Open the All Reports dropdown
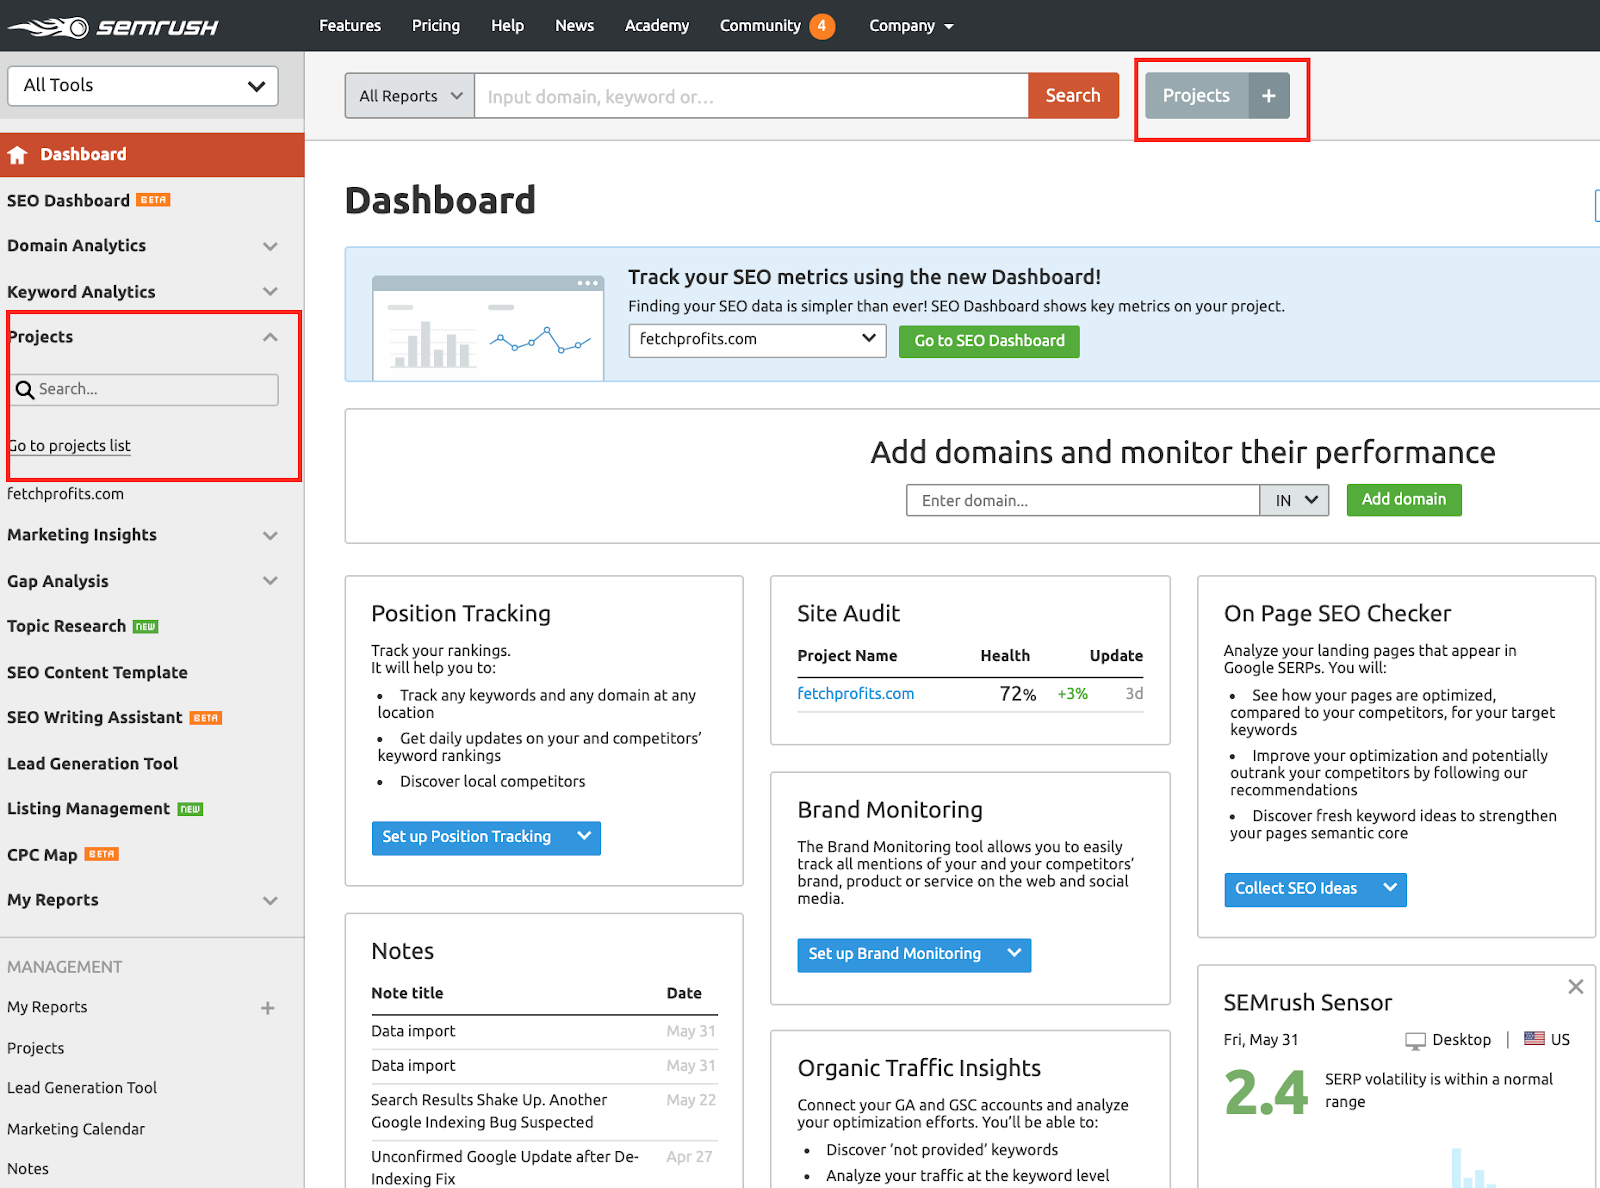Image resolution: width=1600 pixels, height=1188 pixels. point(410,96)
